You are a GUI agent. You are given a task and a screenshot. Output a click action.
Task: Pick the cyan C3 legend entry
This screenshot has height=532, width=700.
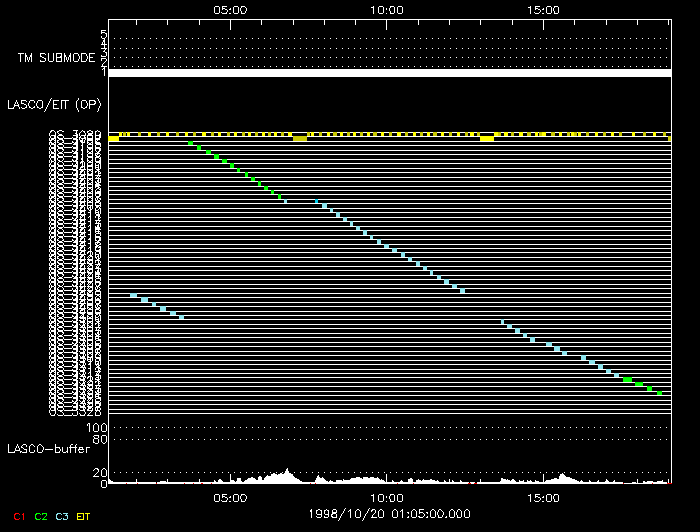click(x=62, y=515)
